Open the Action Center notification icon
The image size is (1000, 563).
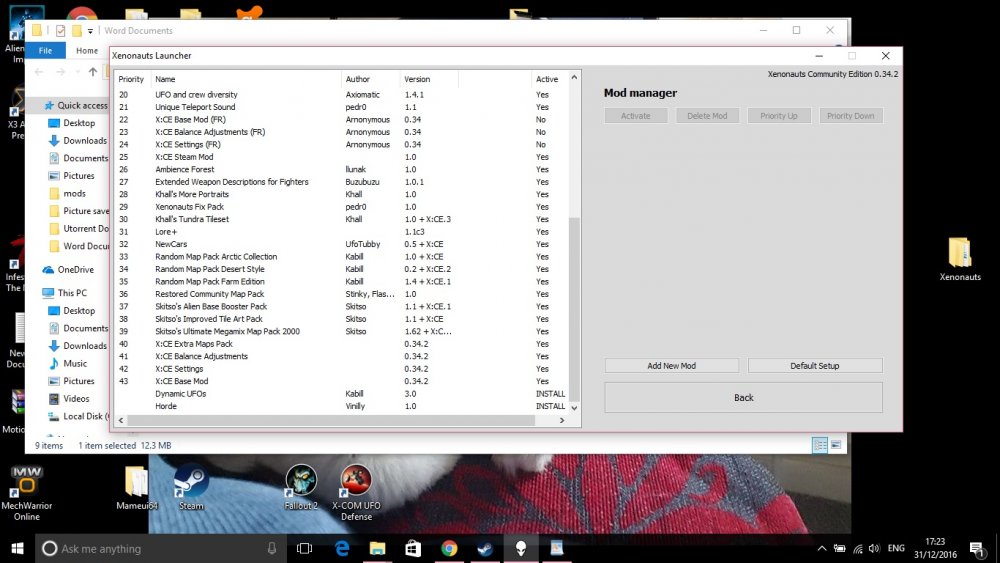coord(976,548)
